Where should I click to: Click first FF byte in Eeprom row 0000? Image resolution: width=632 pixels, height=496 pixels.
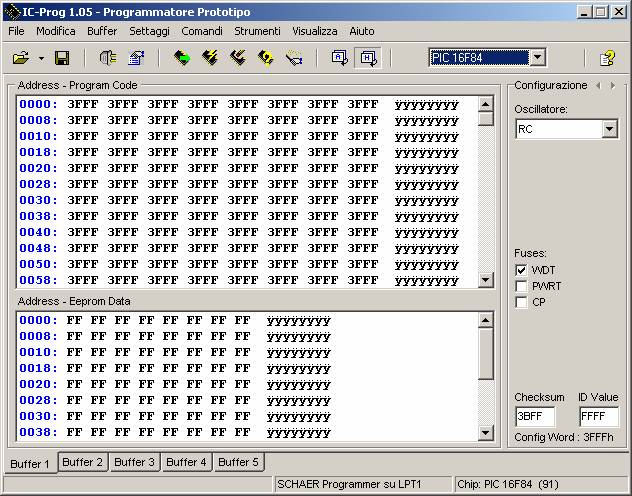coord(74,320)
